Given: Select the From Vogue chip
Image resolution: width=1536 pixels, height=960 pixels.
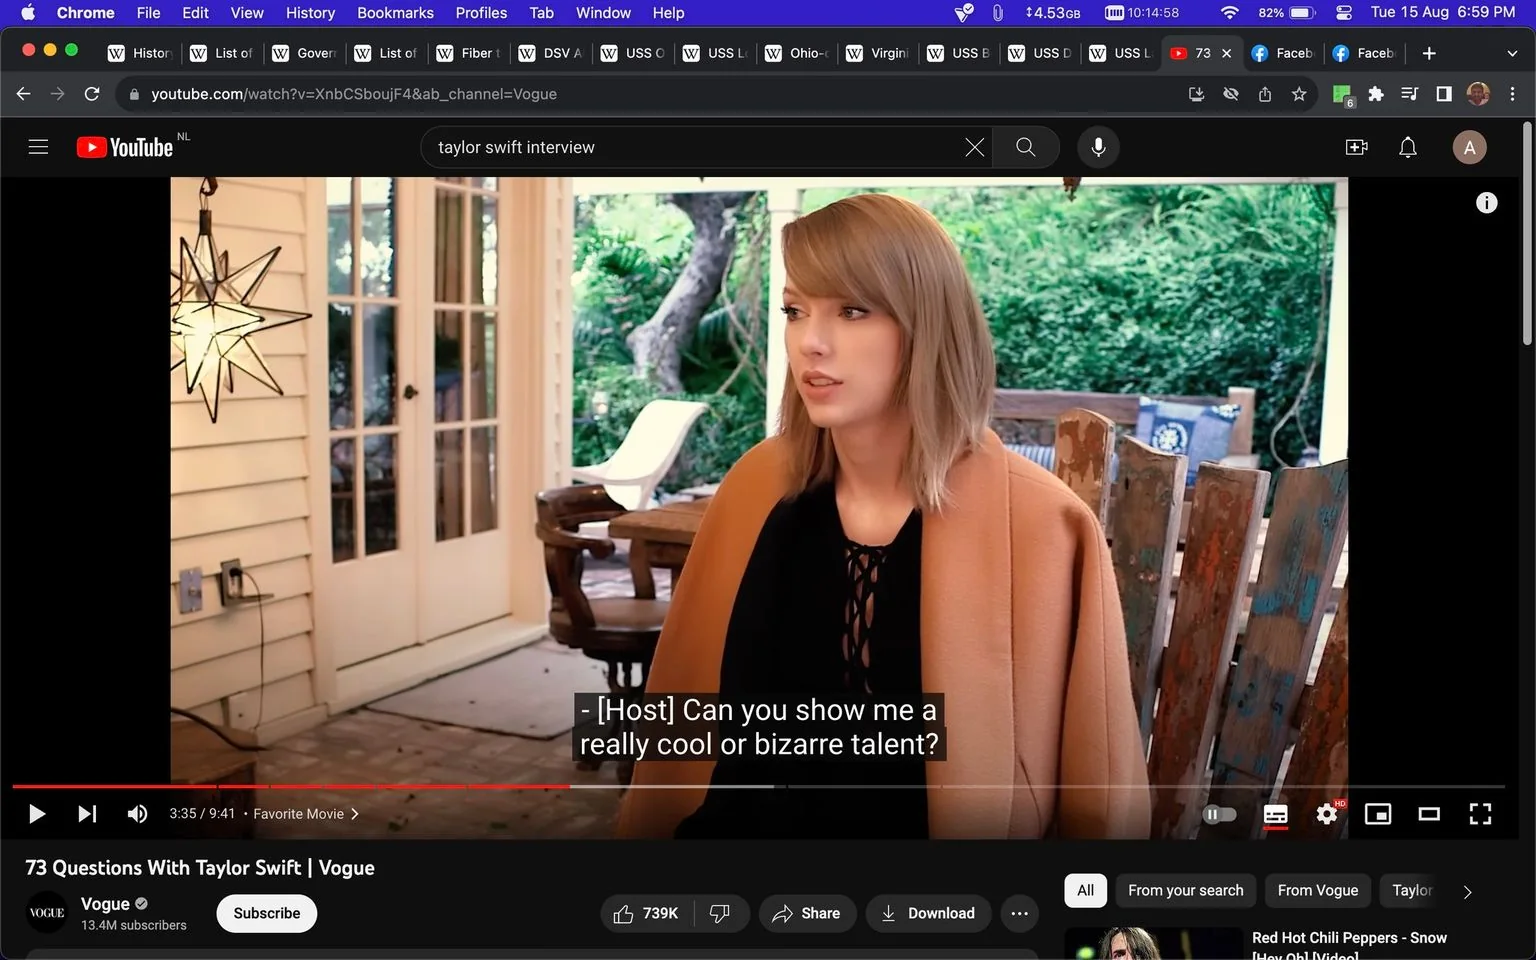Looking at the screenshot, I should click(x=1317, y=890).
